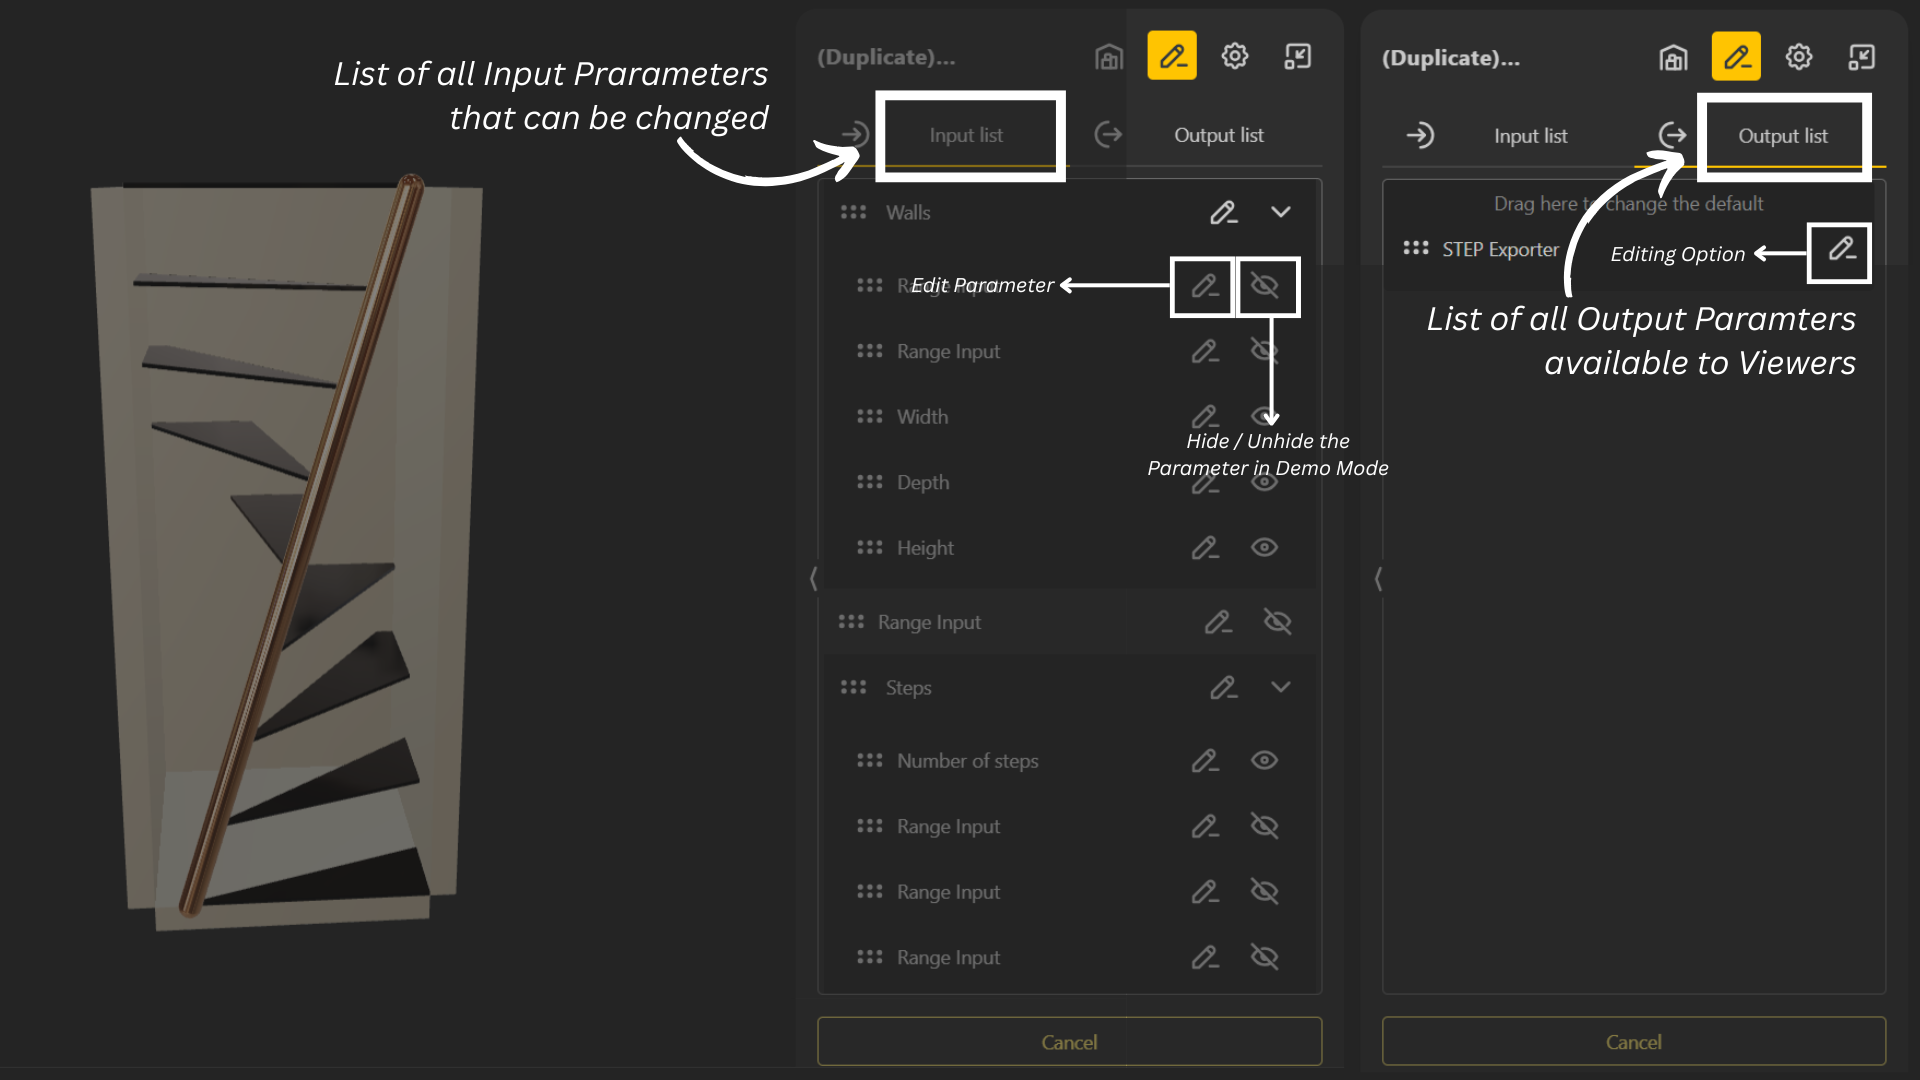
Task: Edit the Steps group with pencil icon
Action: pos(1224,688)
